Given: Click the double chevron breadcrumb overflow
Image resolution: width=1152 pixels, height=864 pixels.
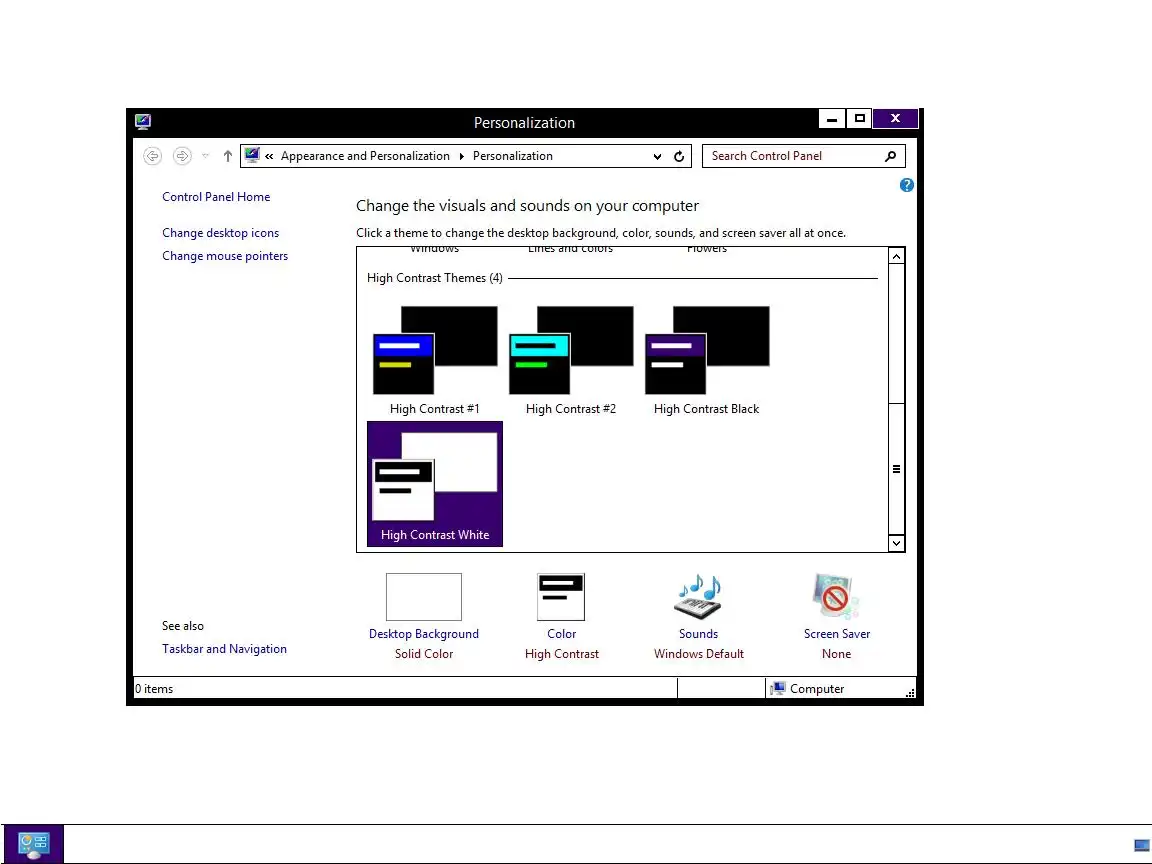Looking at the screenshot, I should [270, 156].
